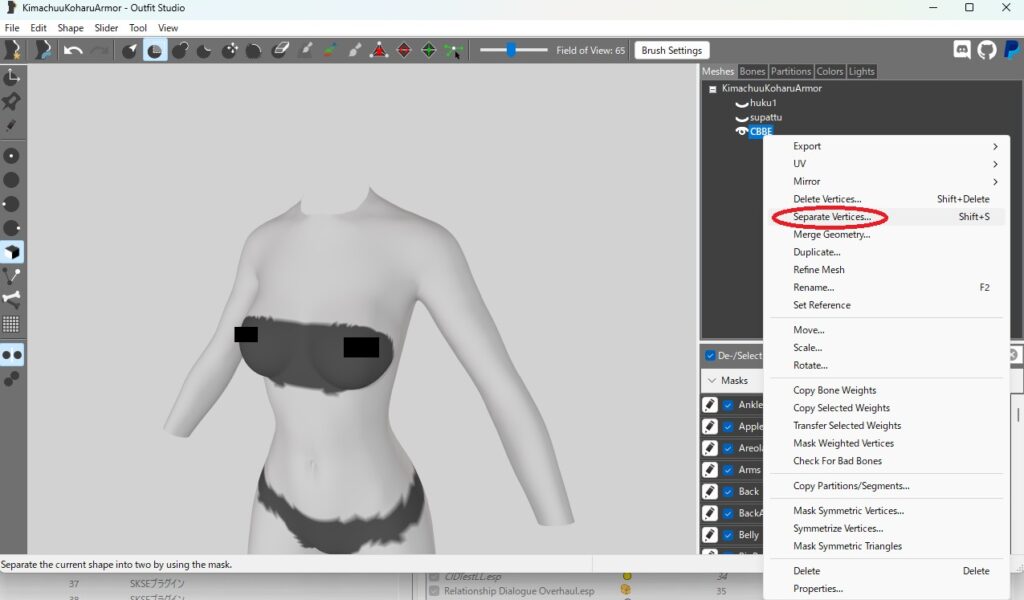Click the pin icon in left sidebar

[12, 102]
